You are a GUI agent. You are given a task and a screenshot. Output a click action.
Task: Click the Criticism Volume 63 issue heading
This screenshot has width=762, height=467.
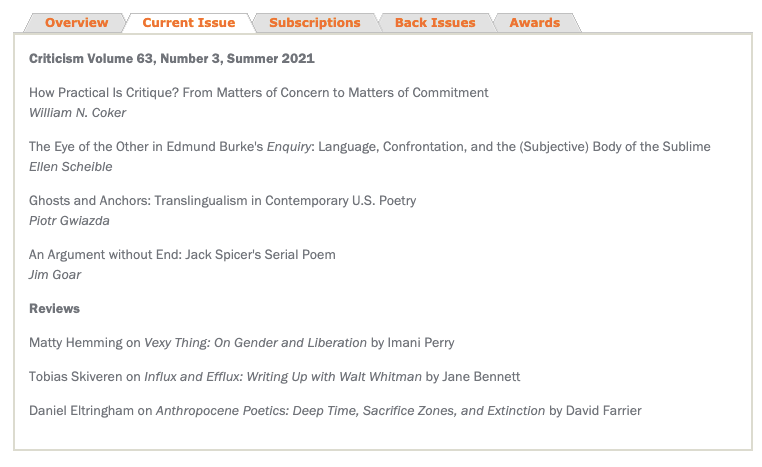point(172,59)
